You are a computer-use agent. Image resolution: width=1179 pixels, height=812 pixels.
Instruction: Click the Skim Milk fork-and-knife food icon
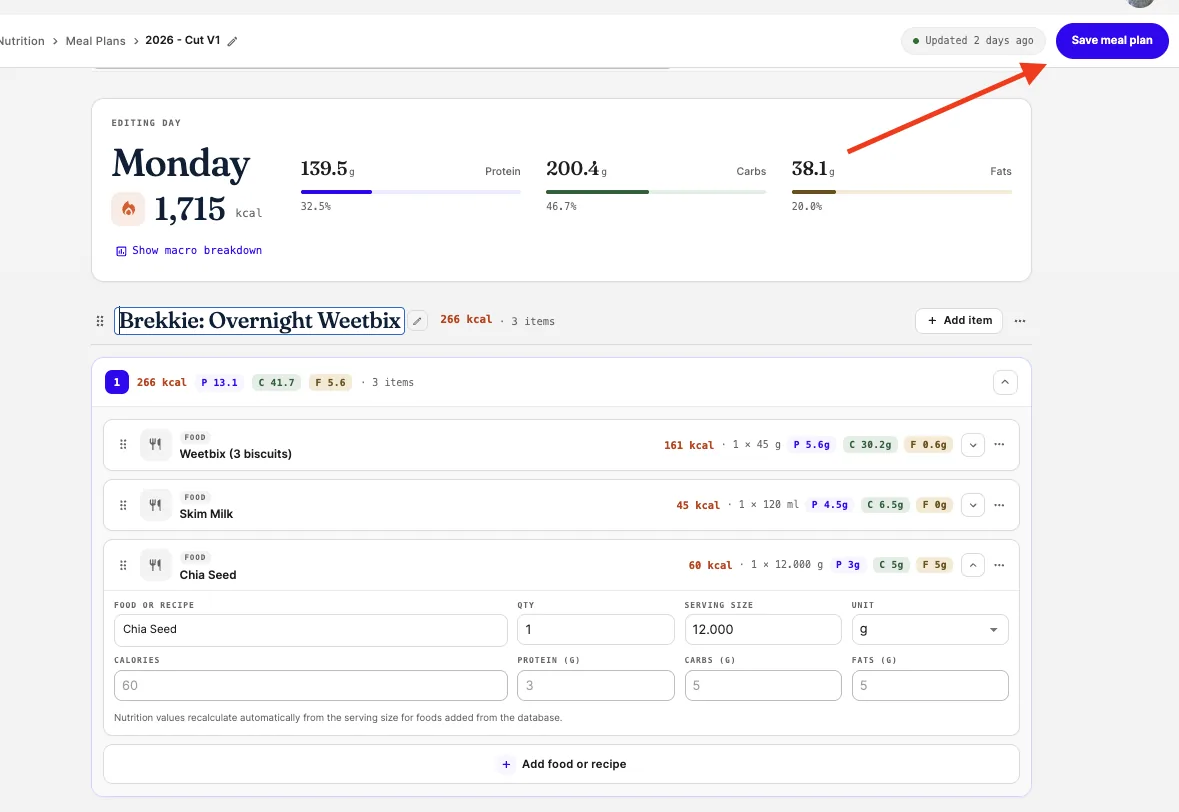click(x=156, y=505)
